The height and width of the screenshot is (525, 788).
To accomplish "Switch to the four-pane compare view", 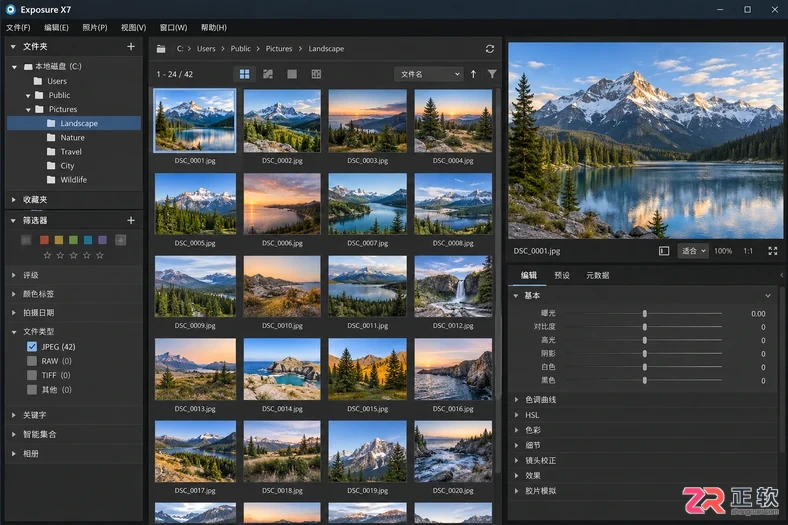I will (316, 74).
